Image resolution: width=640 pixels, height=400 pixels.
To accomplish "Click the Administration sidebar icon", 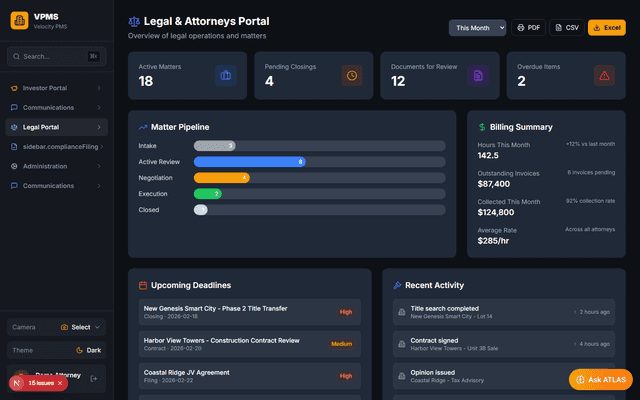I will point(14,166).
